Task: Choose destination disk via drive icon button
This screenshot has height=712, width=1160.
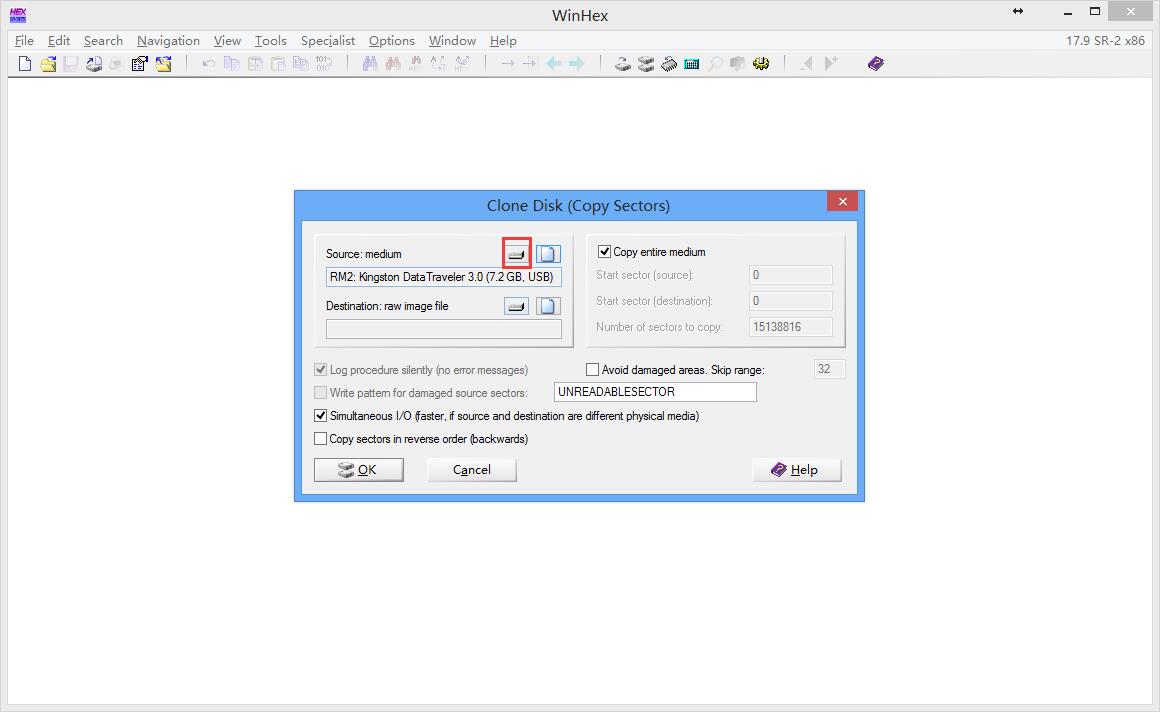Action: [516, 306]
